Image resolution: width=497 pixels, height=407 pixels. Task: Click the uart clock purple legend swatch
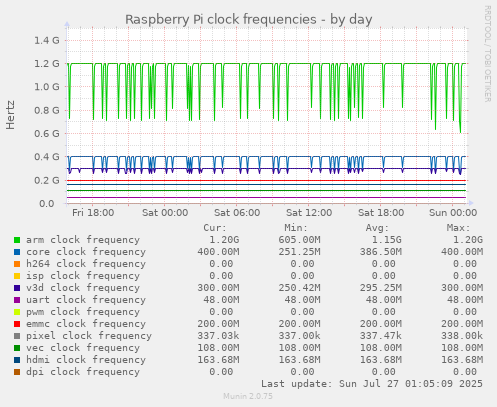click(x=17, y=300)
